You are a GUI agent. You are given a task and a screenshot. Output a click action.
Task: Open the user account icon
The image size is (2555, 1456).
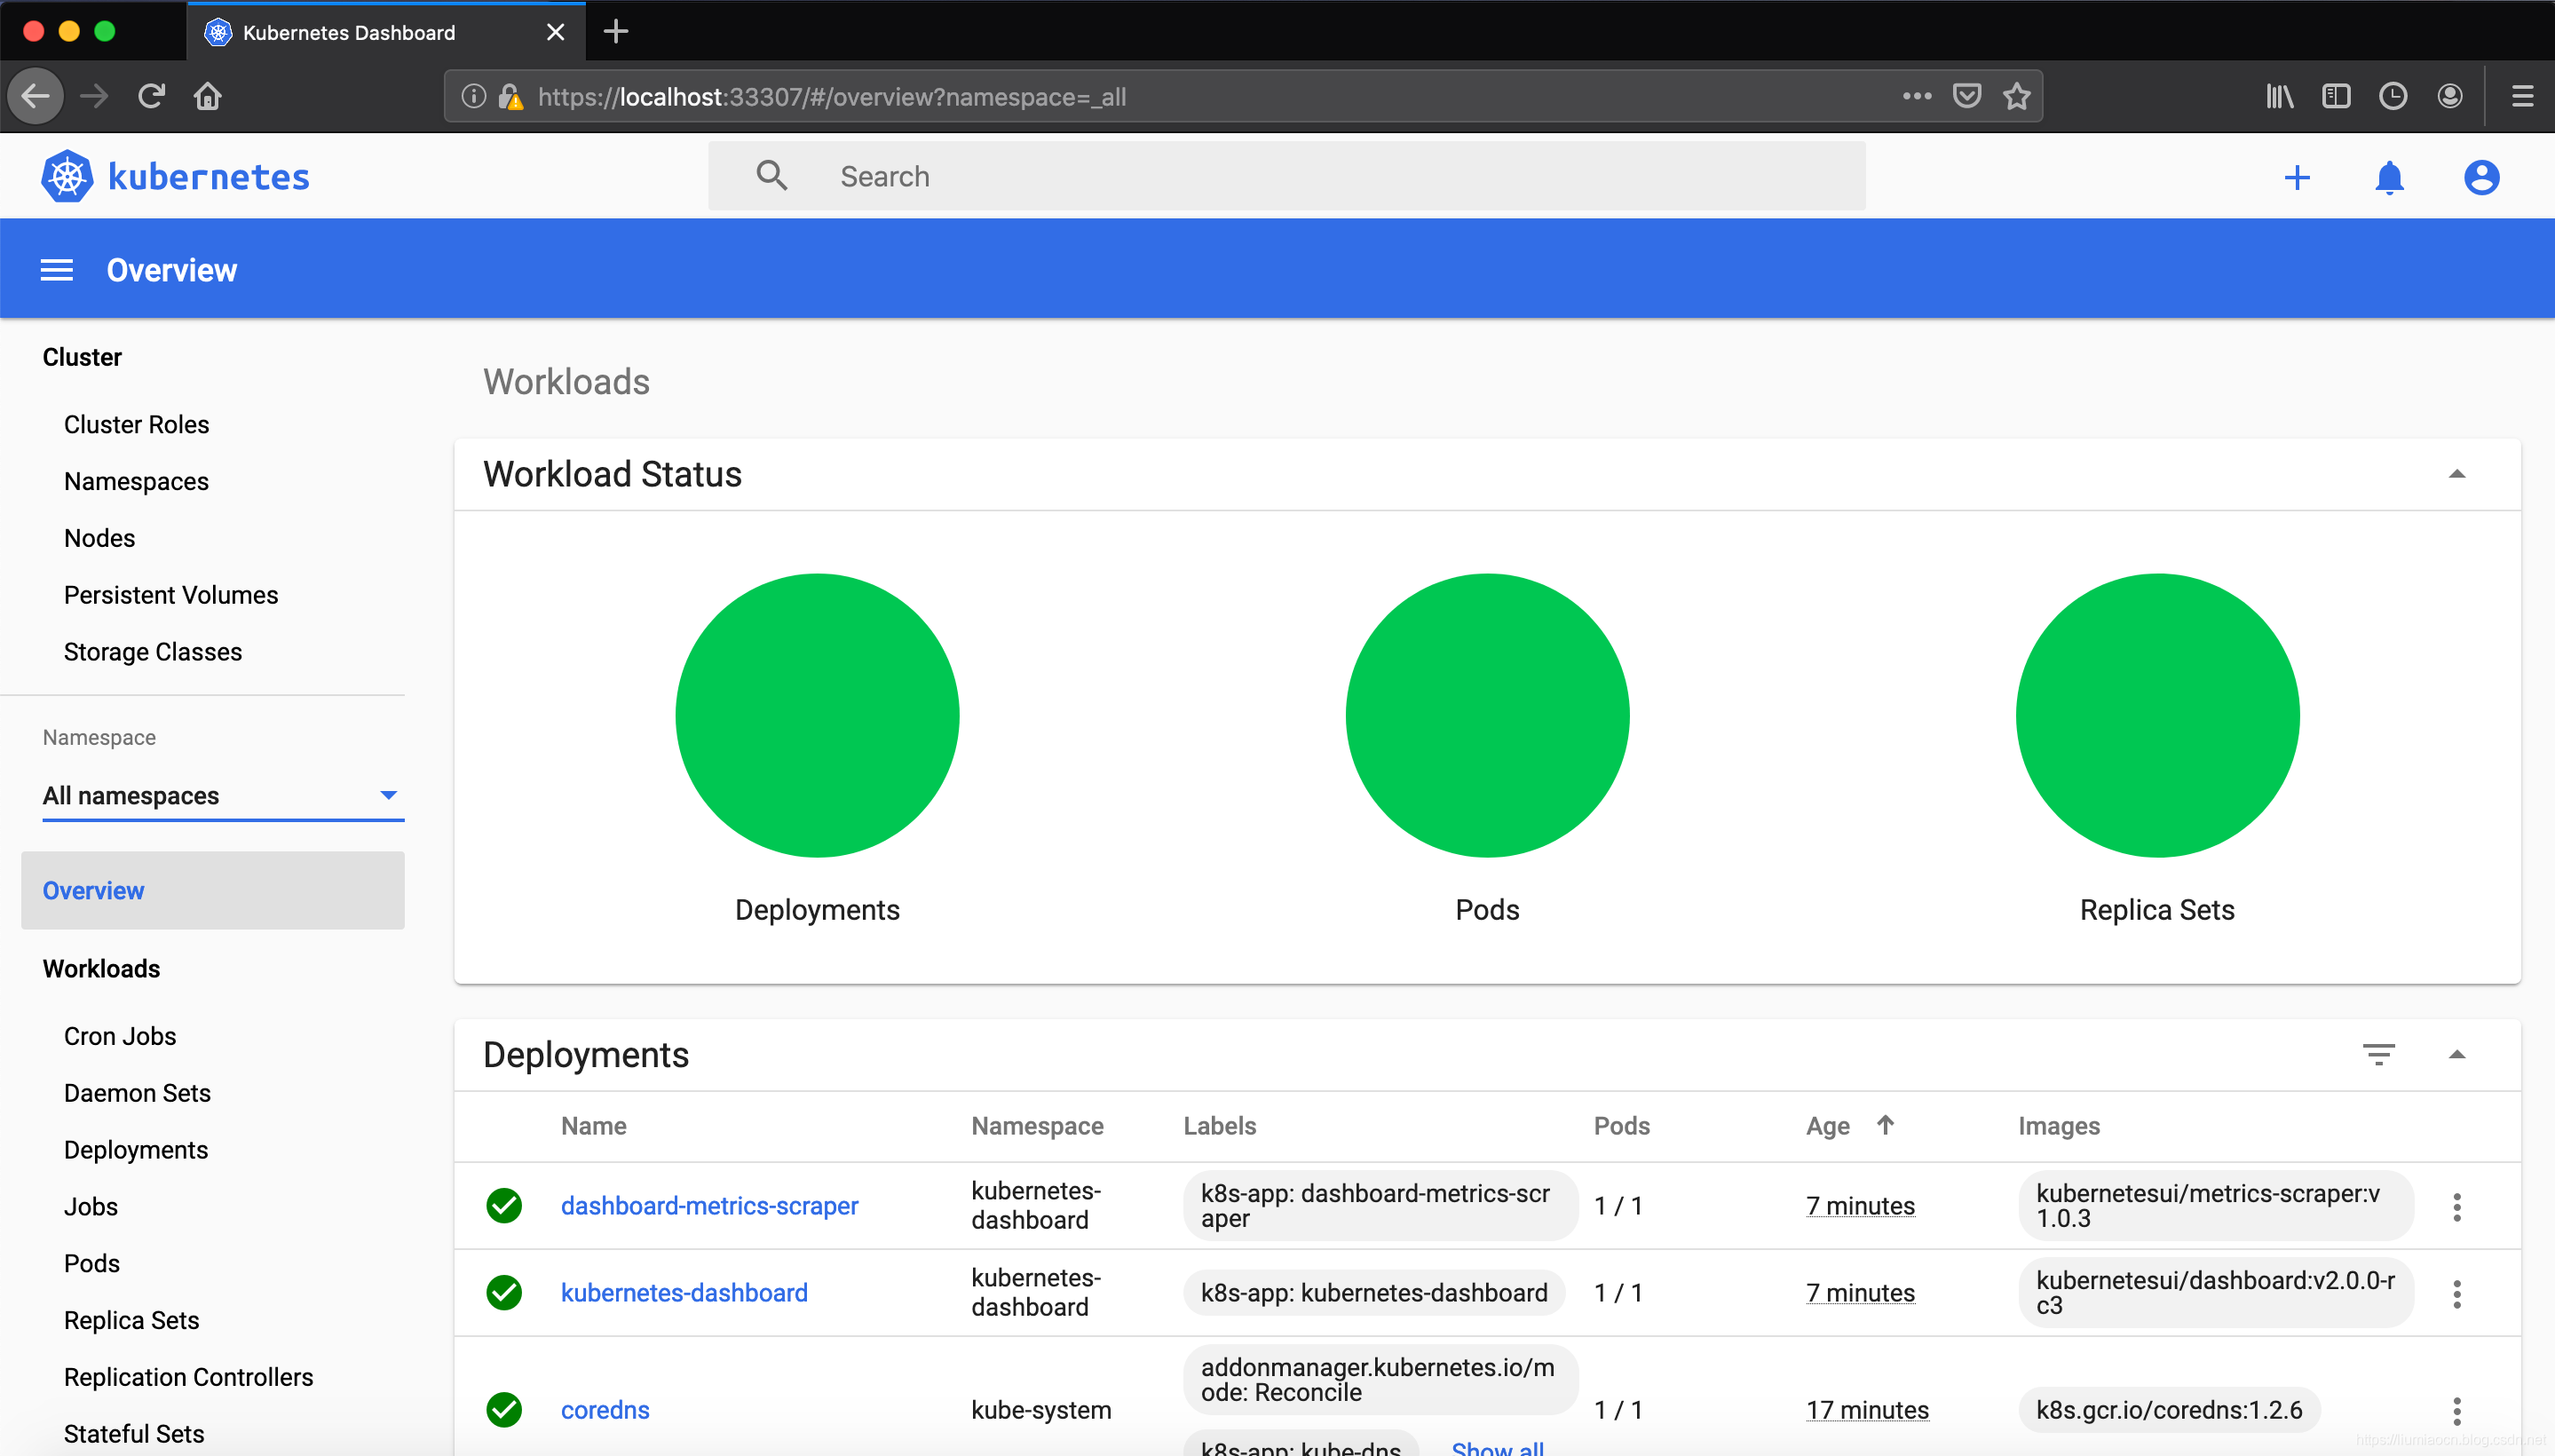coord(2481,177)
